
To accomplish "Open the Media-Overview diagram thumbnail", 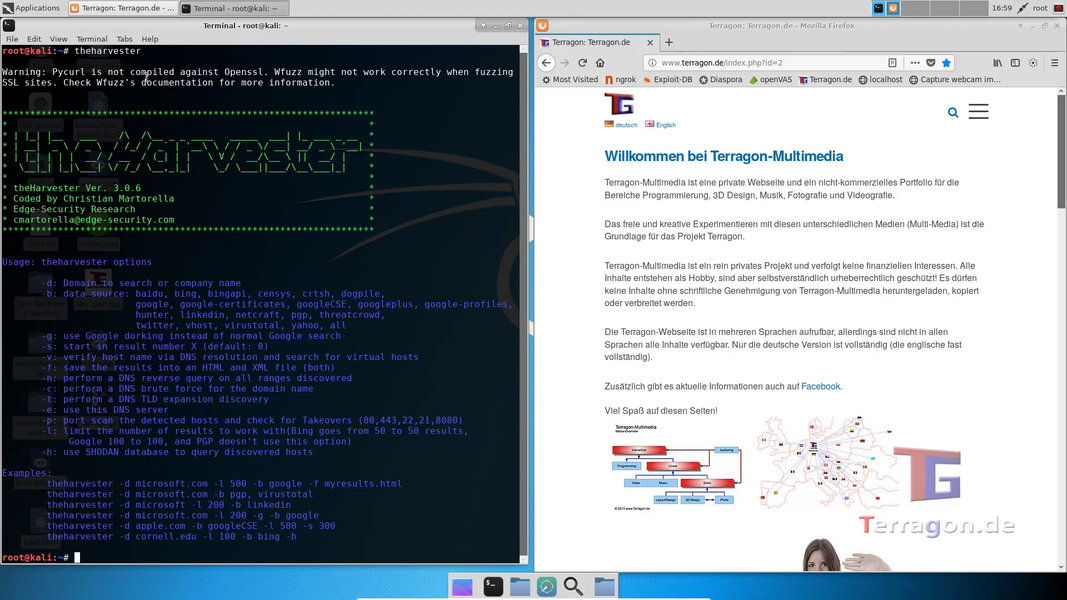I will click(x=676, y=467).
